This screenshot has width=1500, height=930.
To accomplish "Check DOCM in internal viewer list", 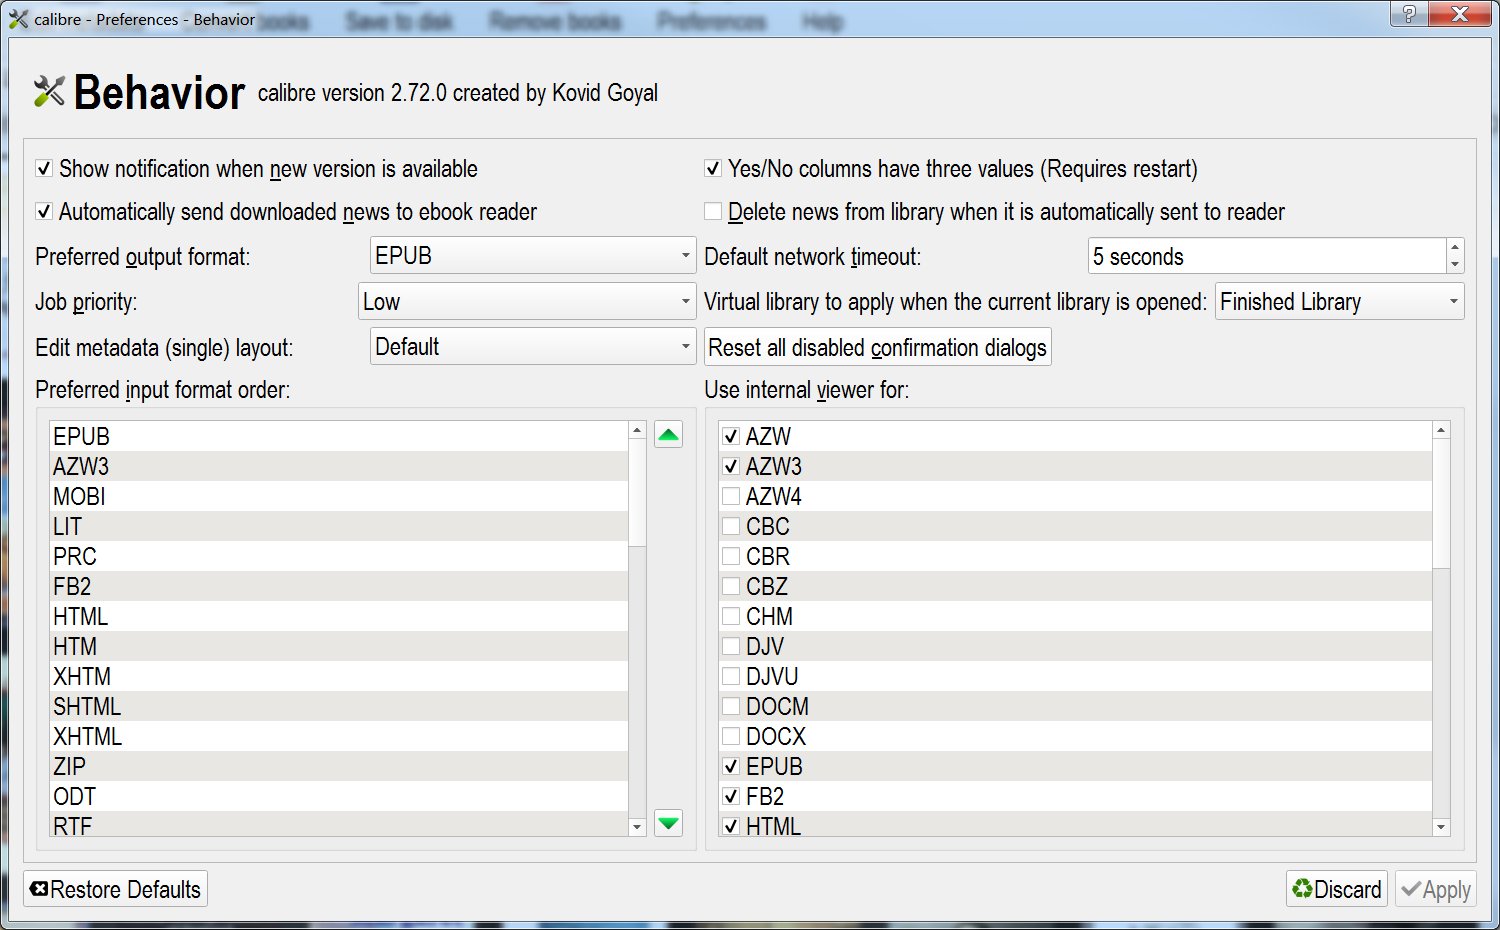I will click(x=731, y=706).
